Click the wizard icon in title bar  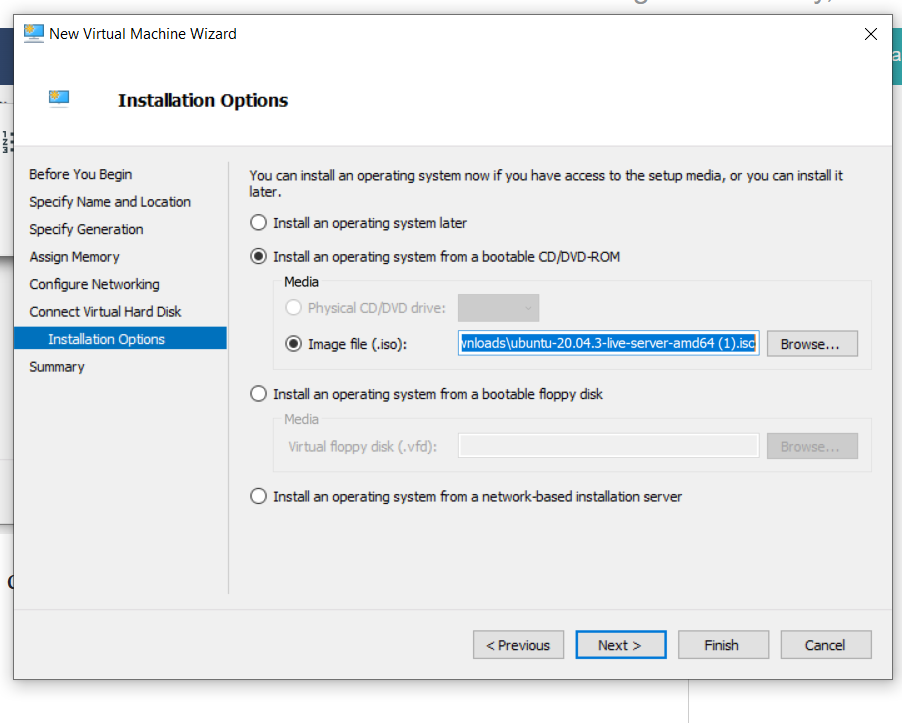[34, 33]
